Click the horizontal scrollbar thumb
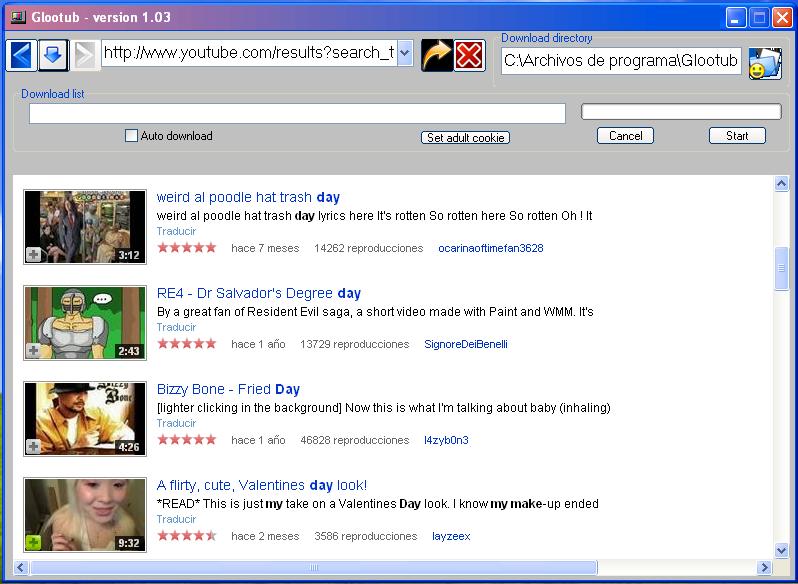This screenshot has width=798, height=584. [x=314, y=567]
